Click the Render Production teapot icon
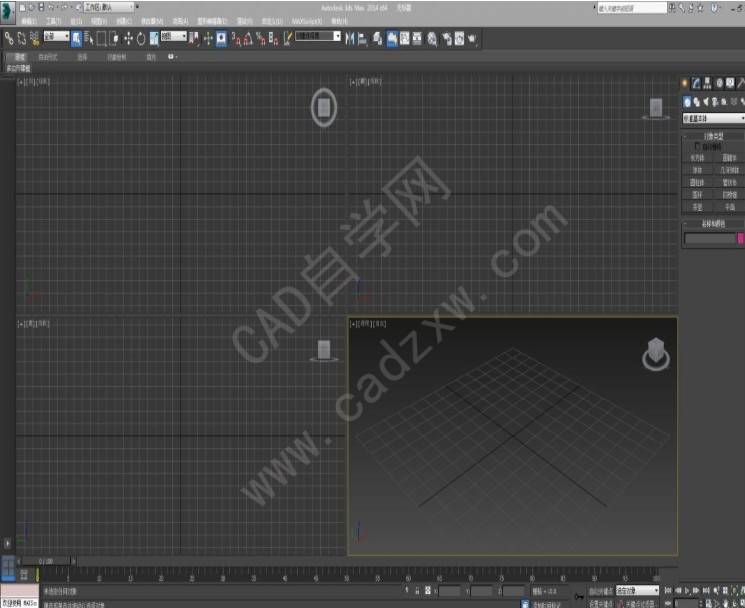Viewport: 745px width, 608px height. tap(472, 39)
